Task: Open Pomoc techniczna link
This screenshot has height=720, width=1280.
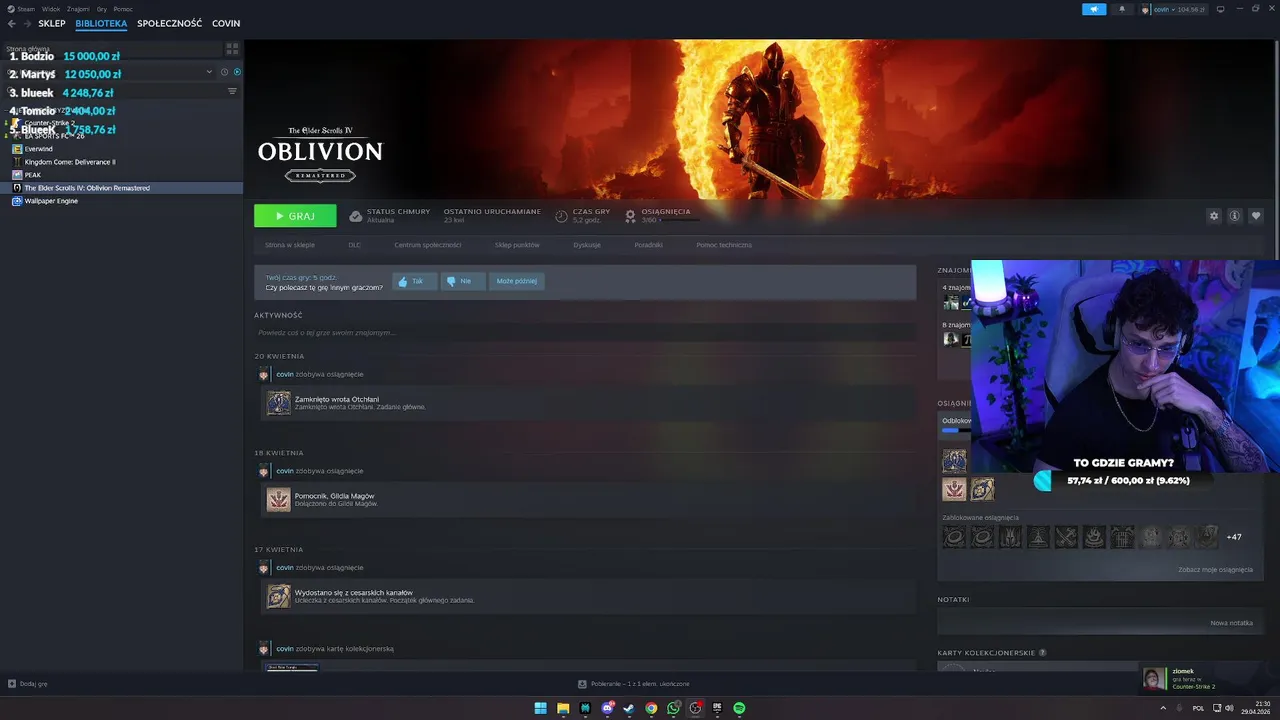Action: [724, 245]
